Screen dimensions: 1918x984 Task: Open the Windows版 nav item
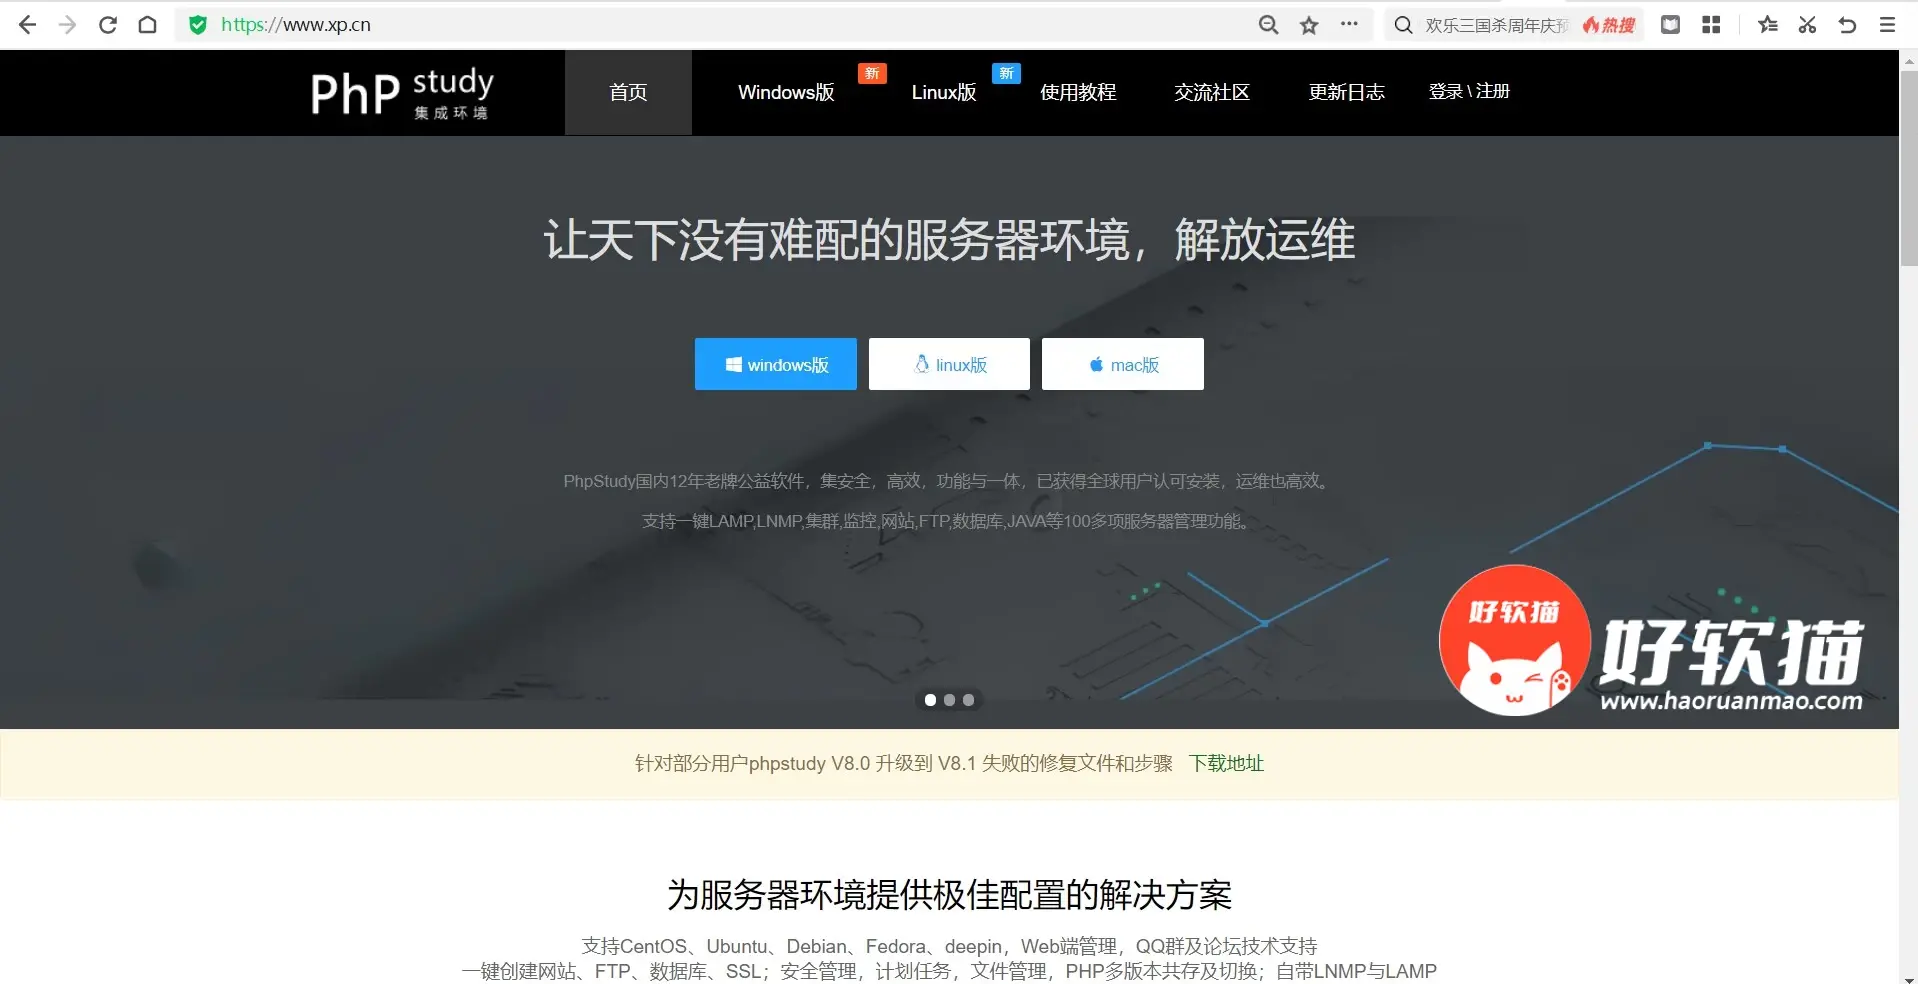coord(786,92)
